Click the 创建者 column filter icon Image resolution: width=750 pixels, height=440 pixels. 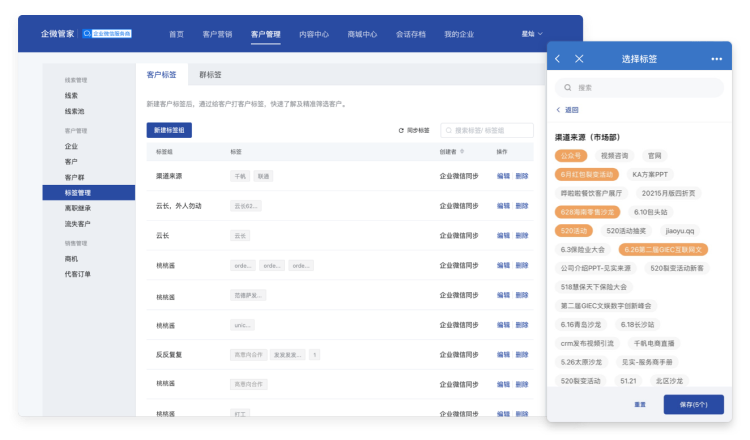pos(463,152)
